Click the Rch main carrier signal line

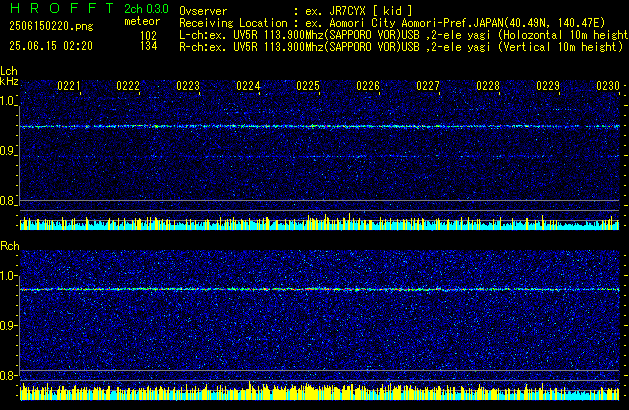point(320,289)
